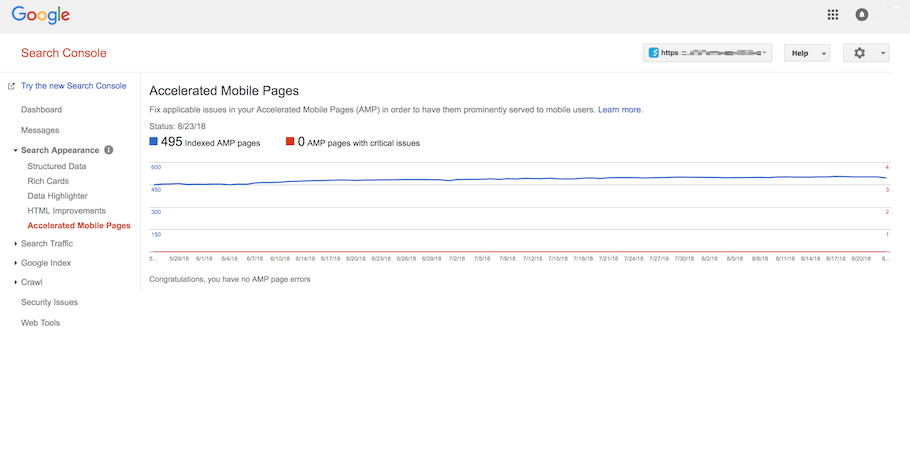Click Try the new Search Console link
Viewport: 910px width, 453px height.
(74, 86)
